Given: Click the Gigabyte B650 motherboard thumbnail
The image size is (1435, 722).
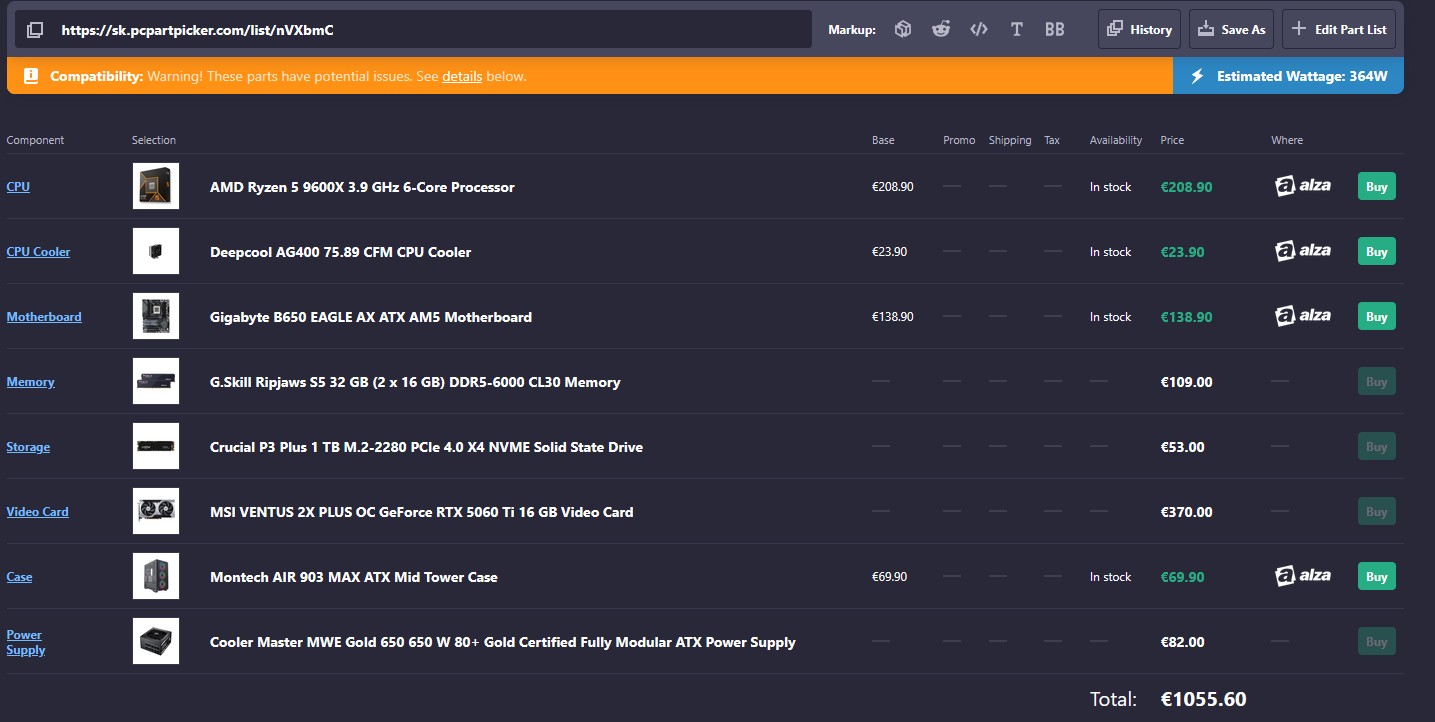Looking at the screenshot, I should 156,316.
